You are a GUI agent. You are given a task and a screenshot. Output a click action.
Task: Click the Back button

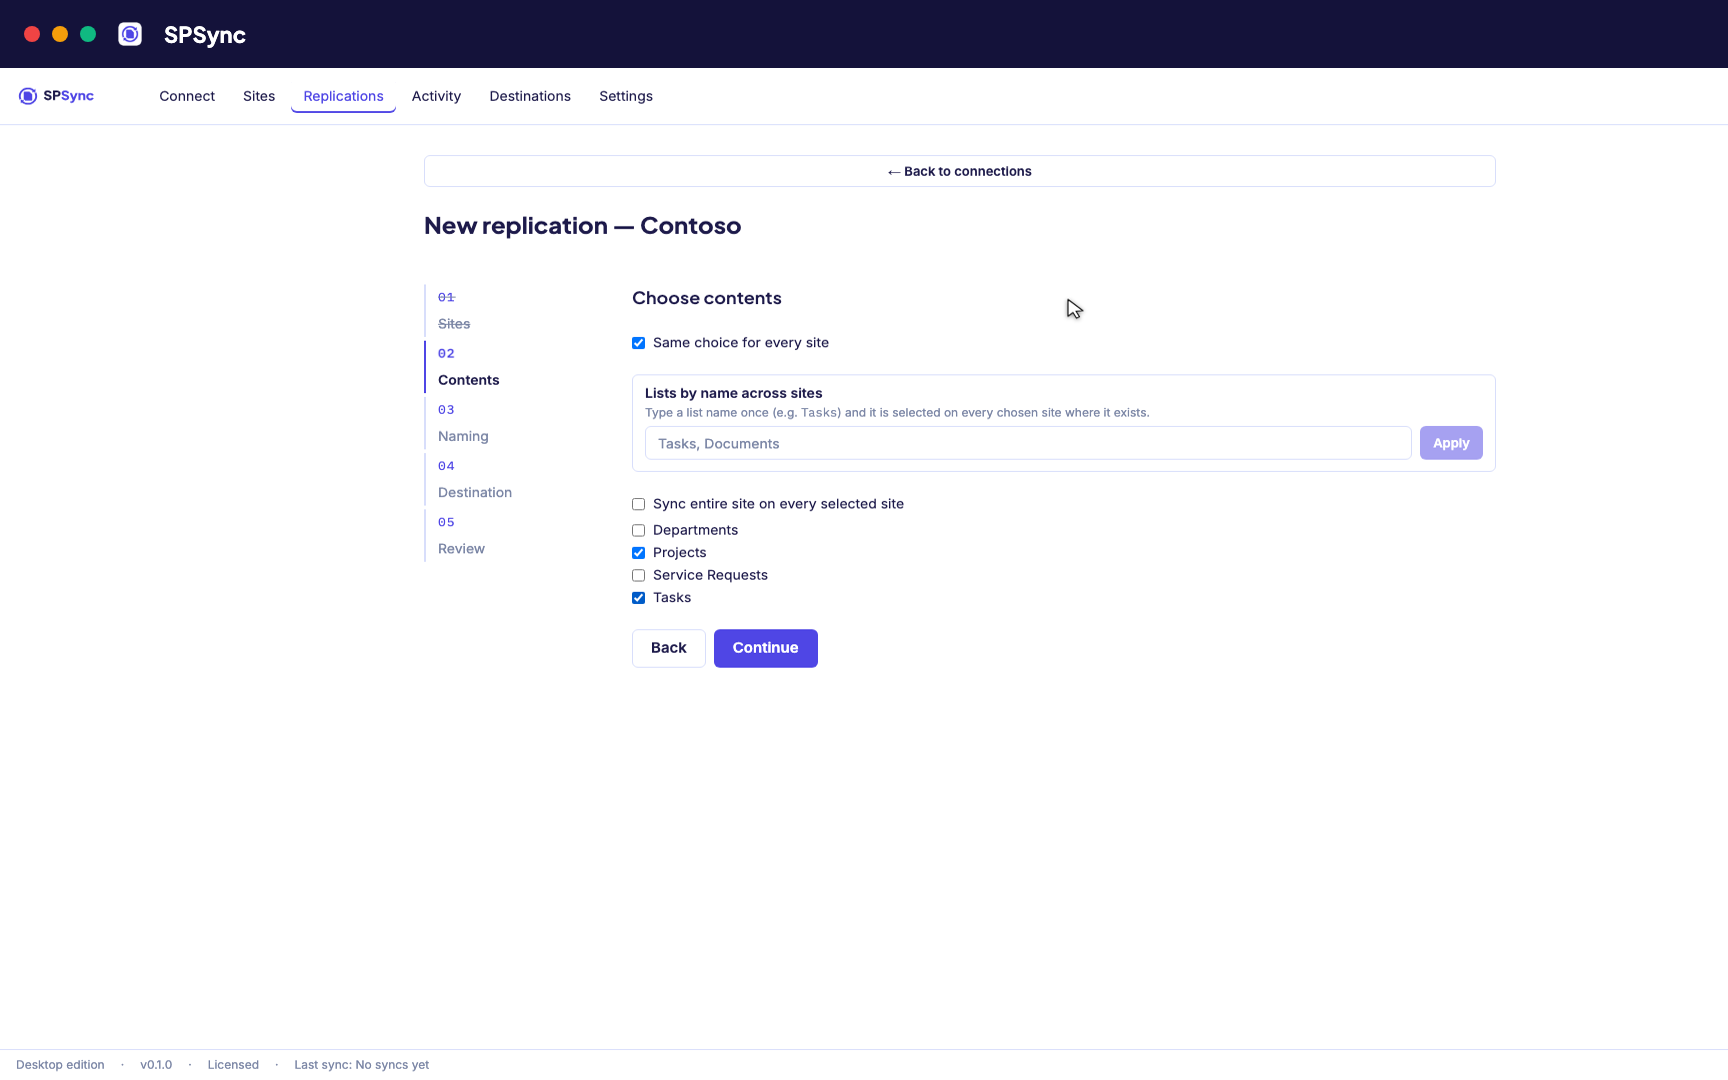click(x=669, y=648)
